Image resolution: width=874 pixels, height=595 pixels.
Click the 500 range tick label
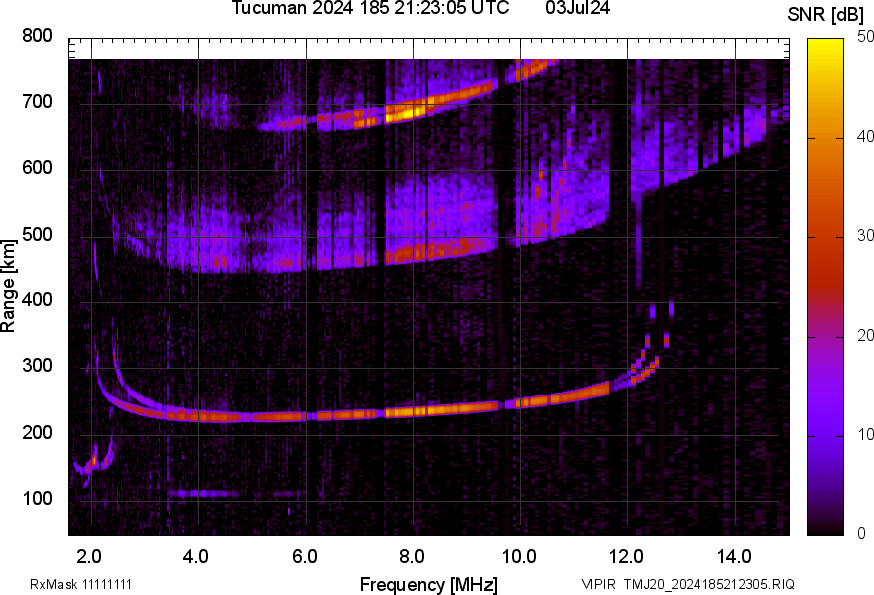[37, 234]
